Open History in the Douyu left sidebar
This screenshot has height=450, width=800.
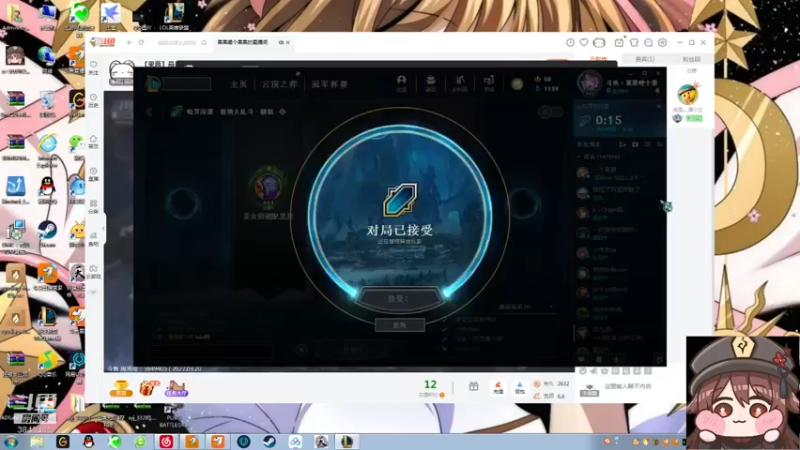[93, 101]
